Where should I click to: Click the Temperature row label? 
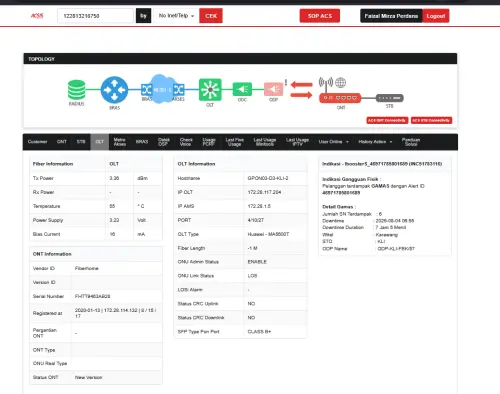click(46, 206)
